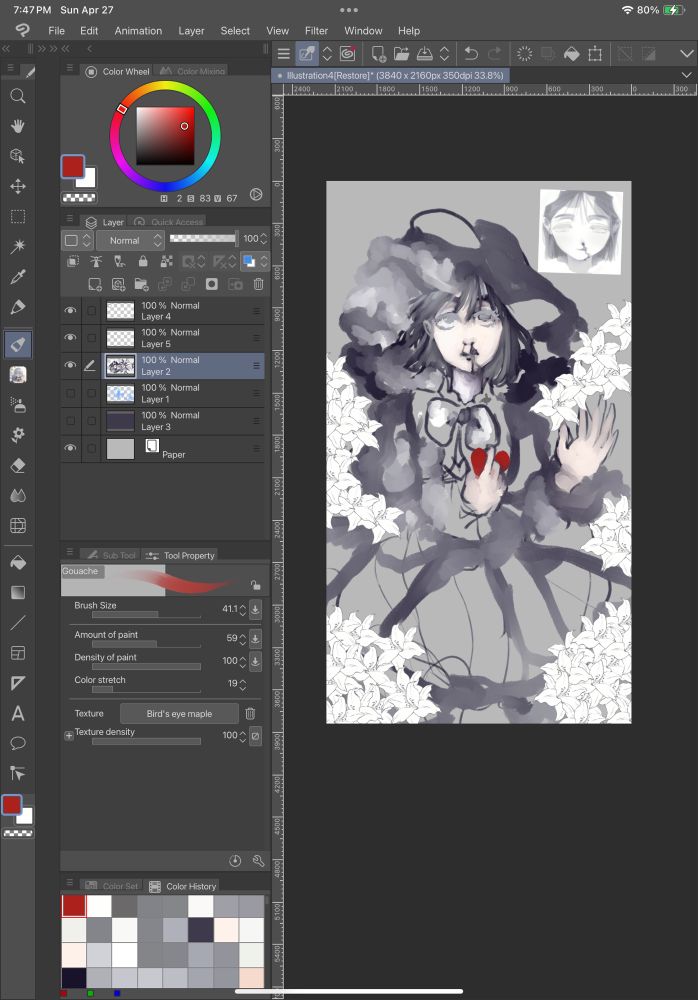The width and height of the screenshot is (698, 1000).
Task: Select the Operation object tool
Action: (18, 156)
